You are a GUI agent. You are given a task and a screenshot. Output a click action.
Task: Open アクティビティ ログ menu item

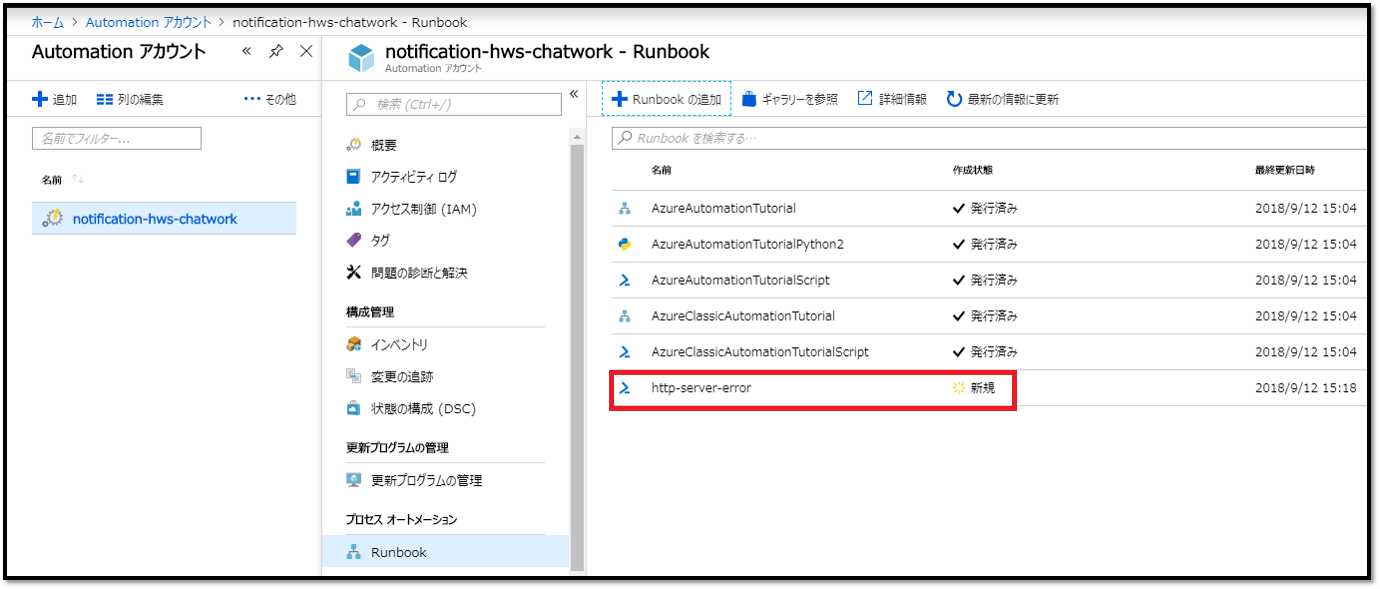(x=414, y=177)
